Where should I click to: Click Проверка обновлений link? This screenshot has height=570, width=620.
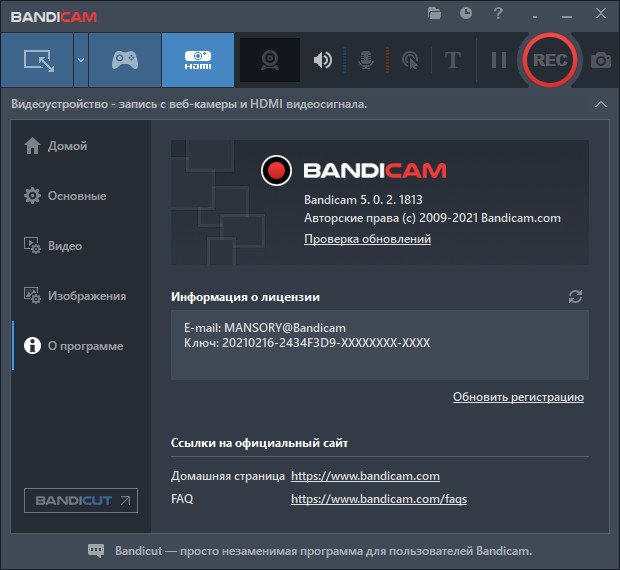[367, 239]
